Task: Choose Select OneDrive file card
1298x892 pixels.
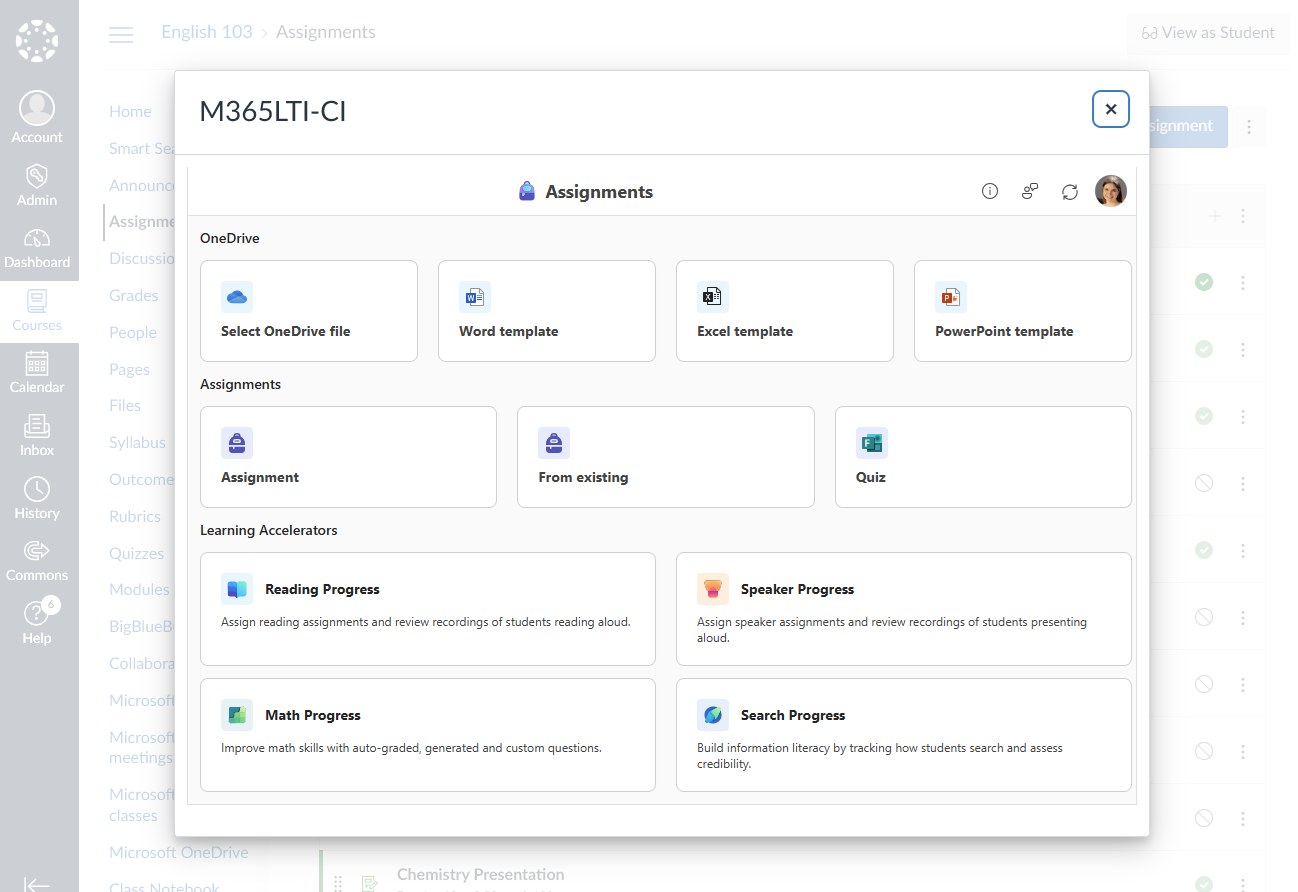Action: (x=309, y=311)
